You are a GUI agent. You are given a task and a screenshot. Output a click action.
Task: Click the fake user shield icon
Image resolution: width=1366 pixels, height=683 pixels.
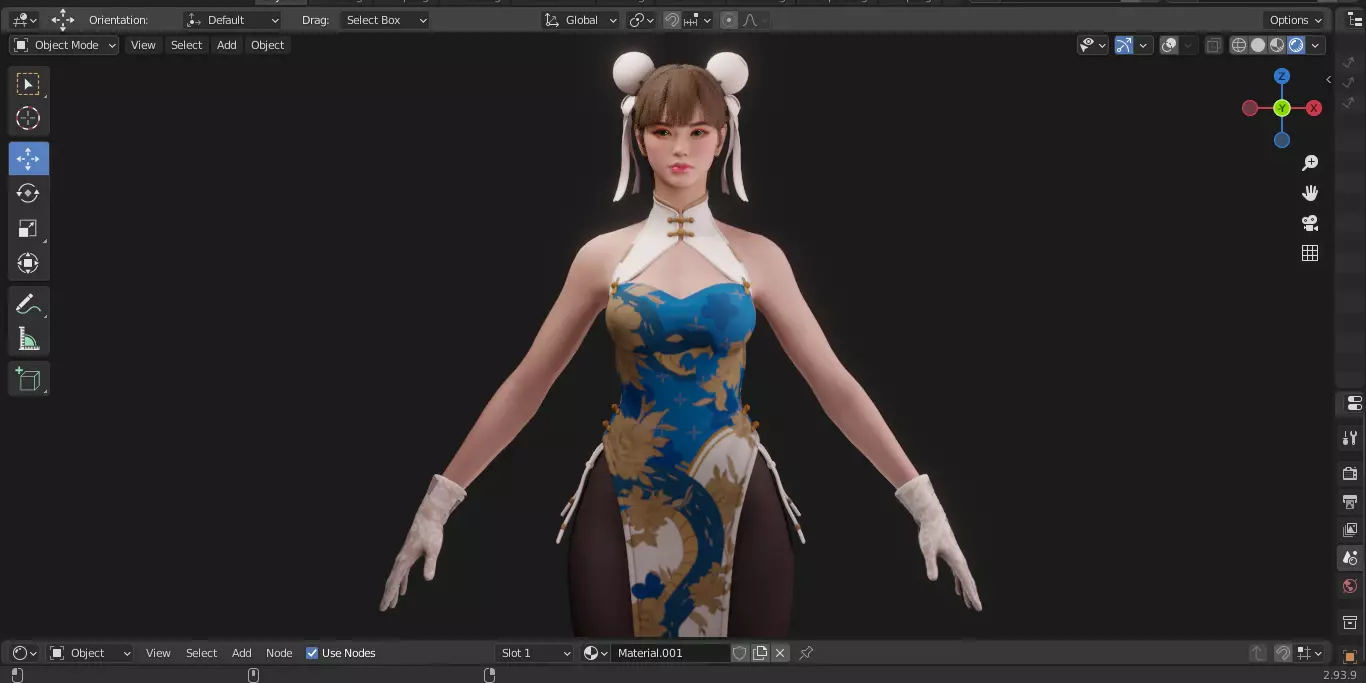point(739,653)
